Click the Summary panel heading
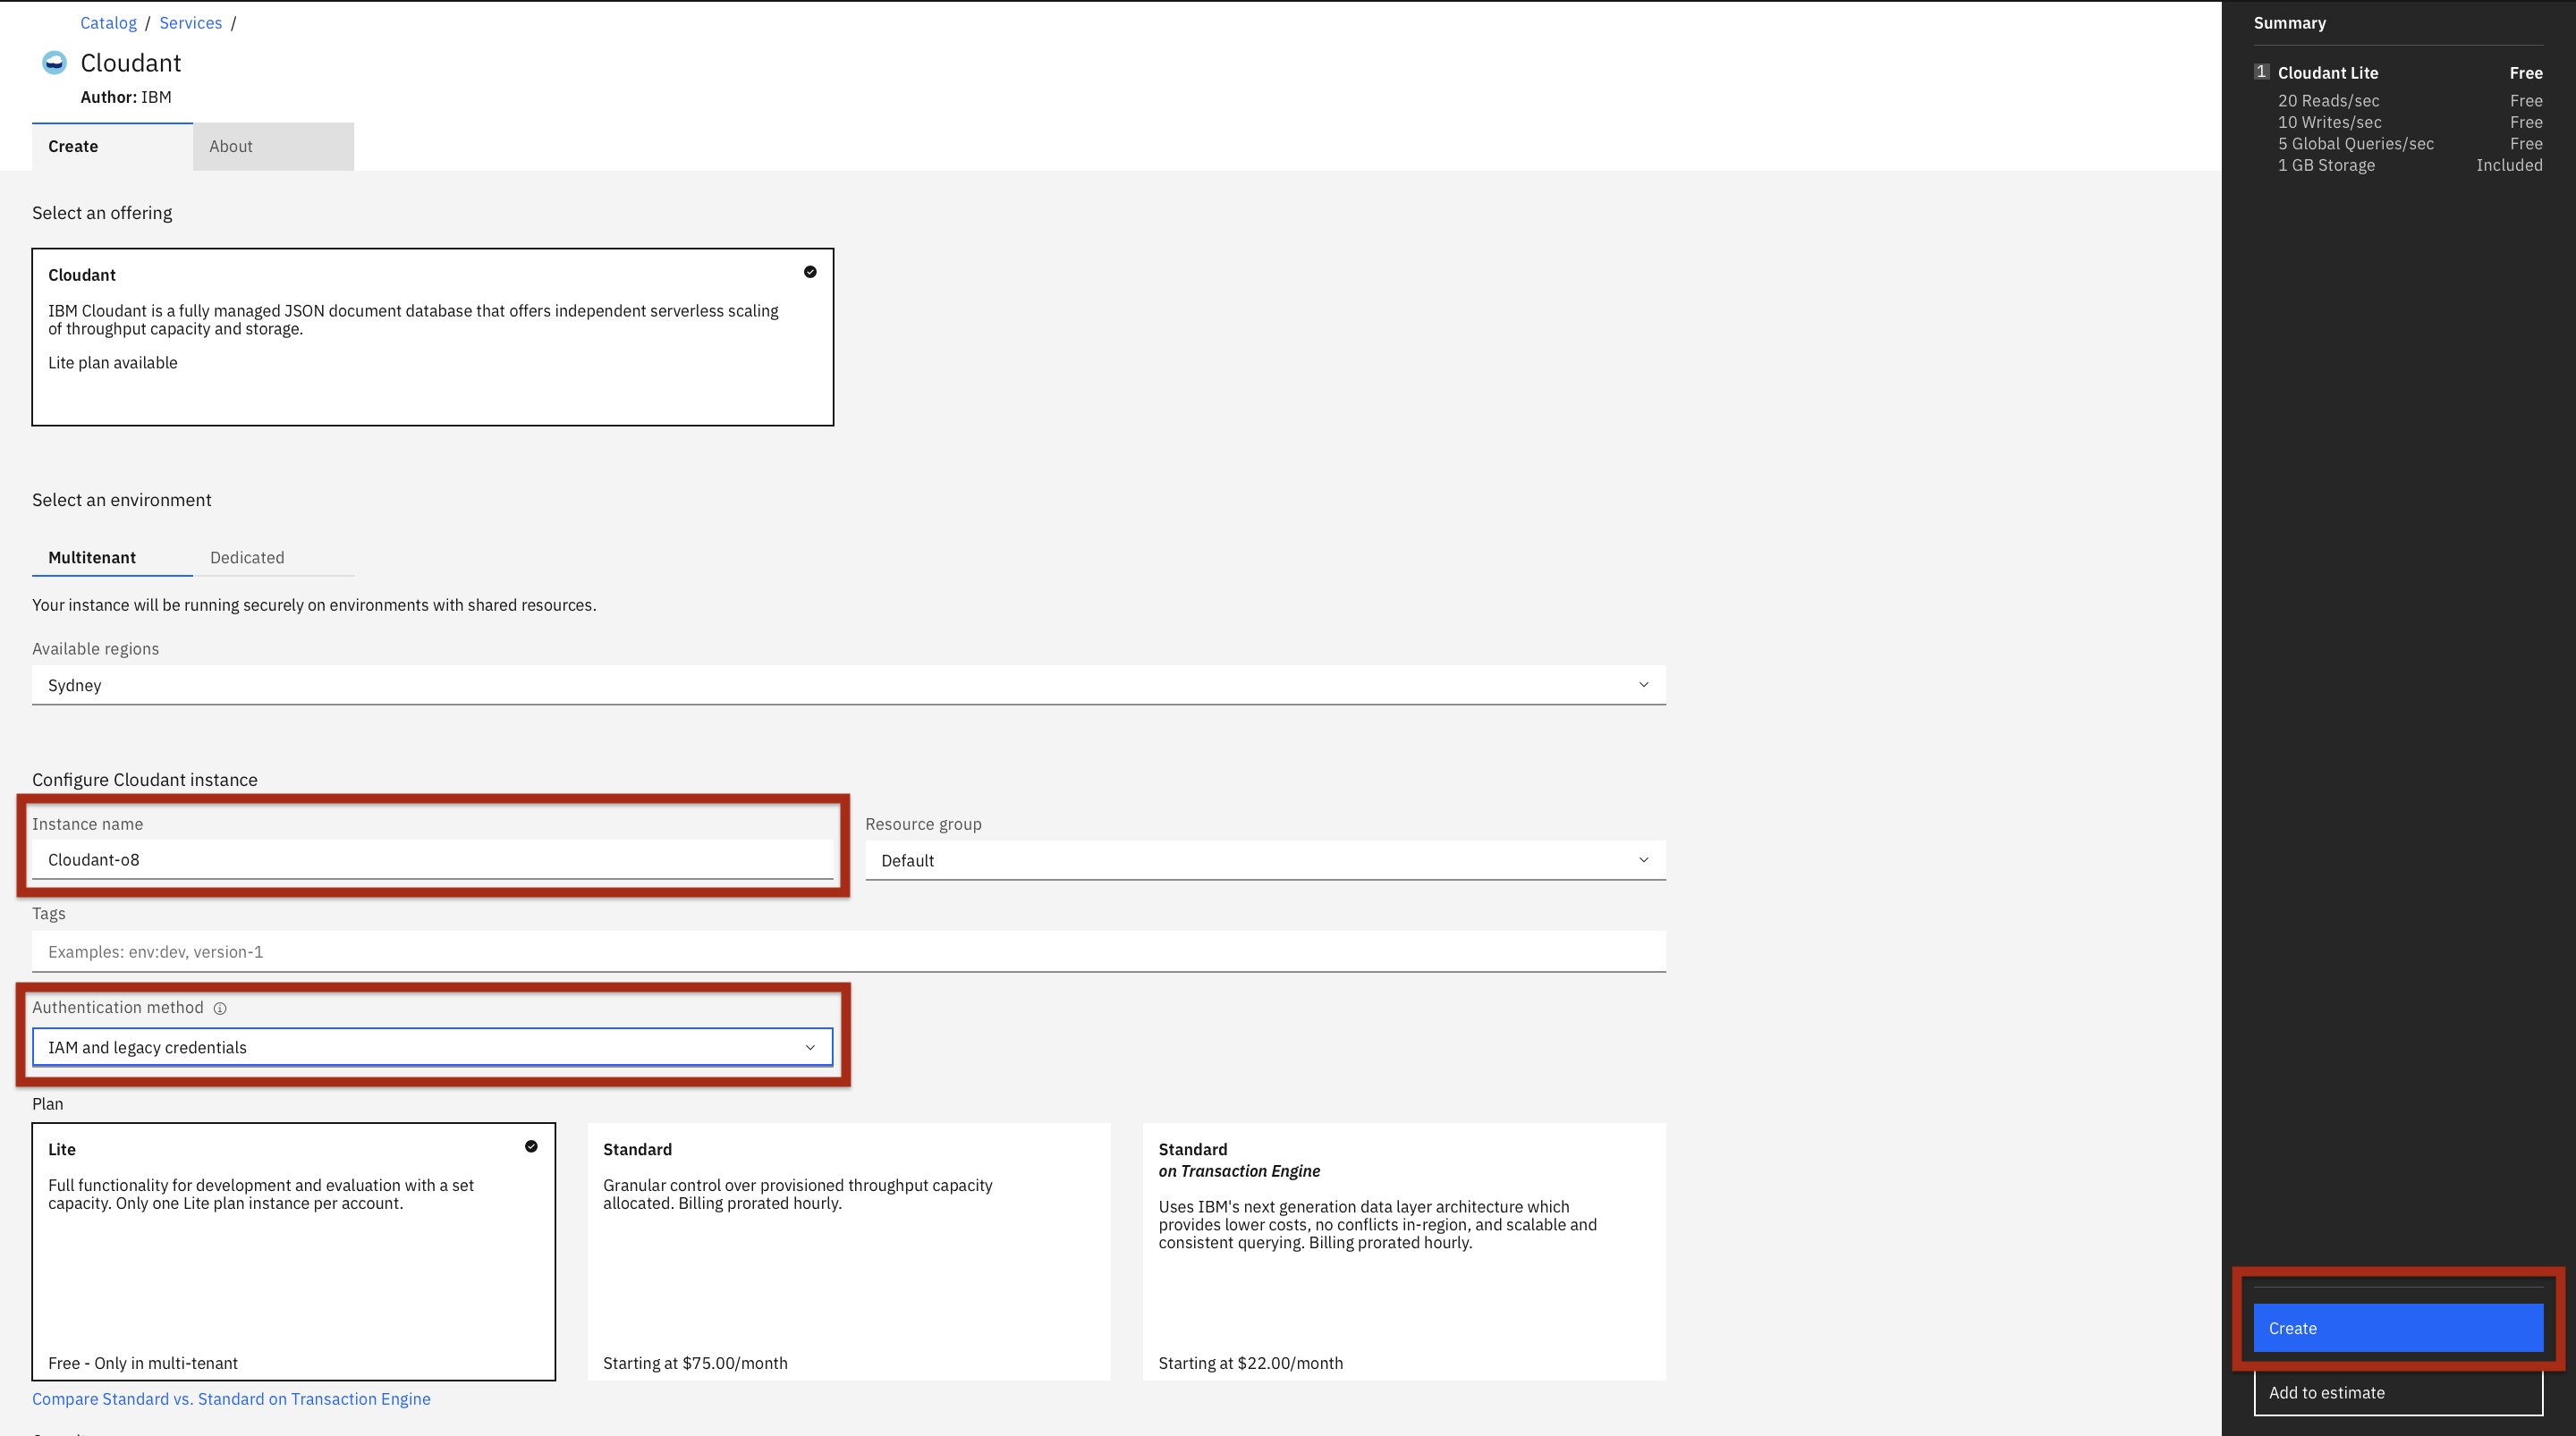This screenshot has width=2576, height=1436. coord(2289,23)
